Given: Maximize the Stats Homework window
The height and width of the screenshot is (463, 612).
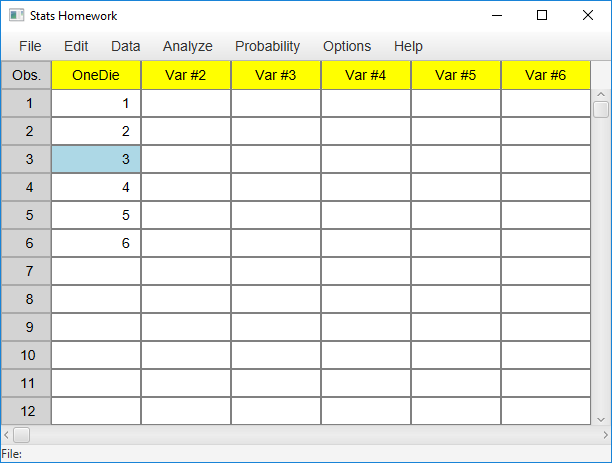Looking at the screenshot, I should point(542,15).
